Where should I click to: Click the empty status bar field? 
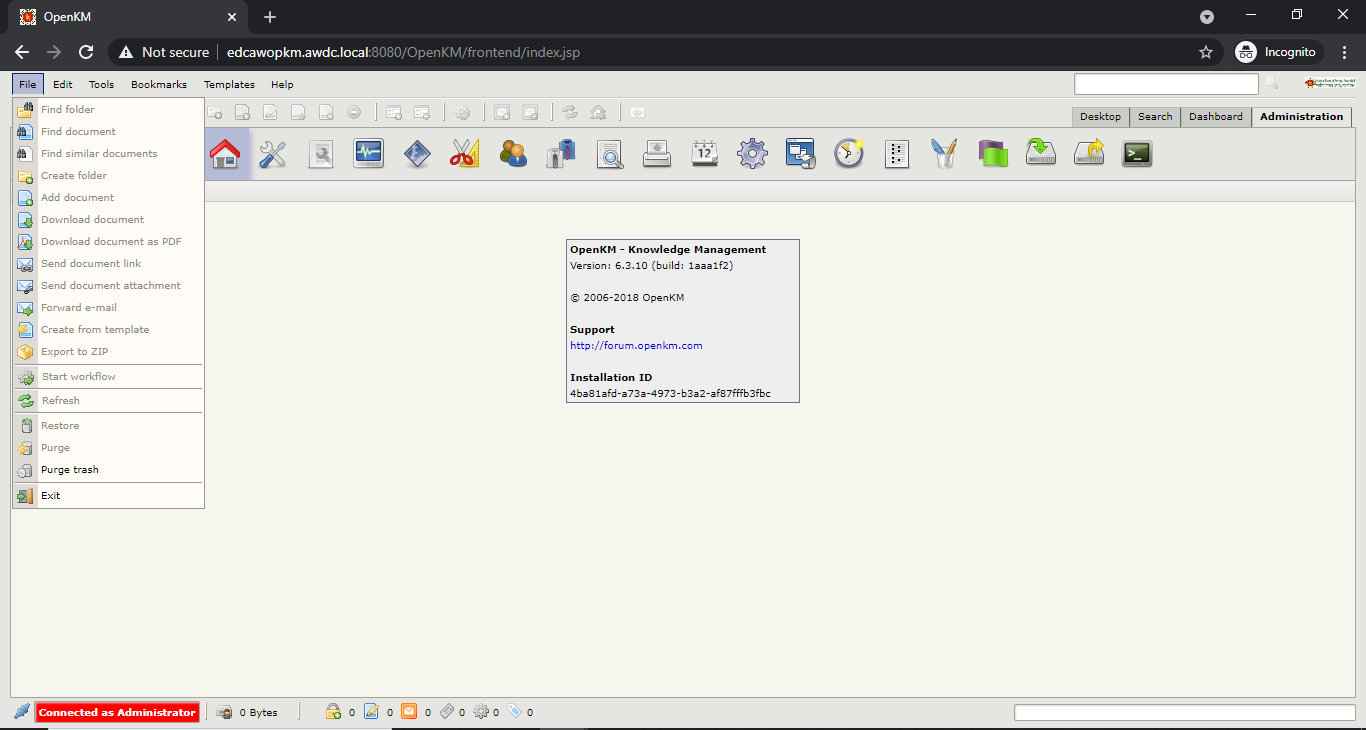1184,713
